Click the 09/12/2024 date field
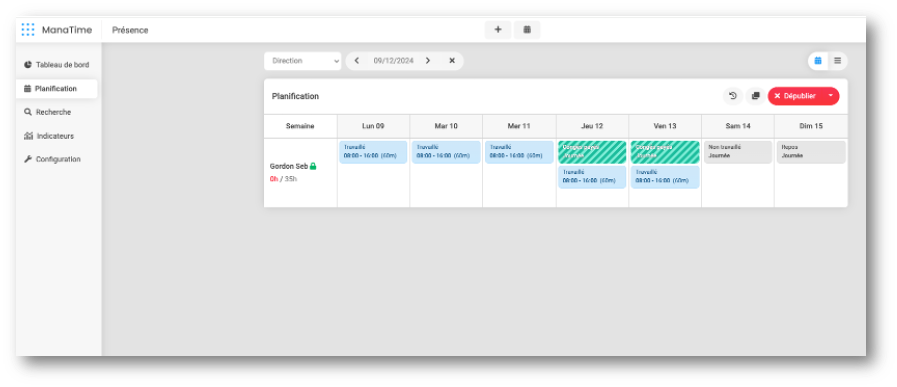This screenshot has width=897, height=387. point(393,61)
